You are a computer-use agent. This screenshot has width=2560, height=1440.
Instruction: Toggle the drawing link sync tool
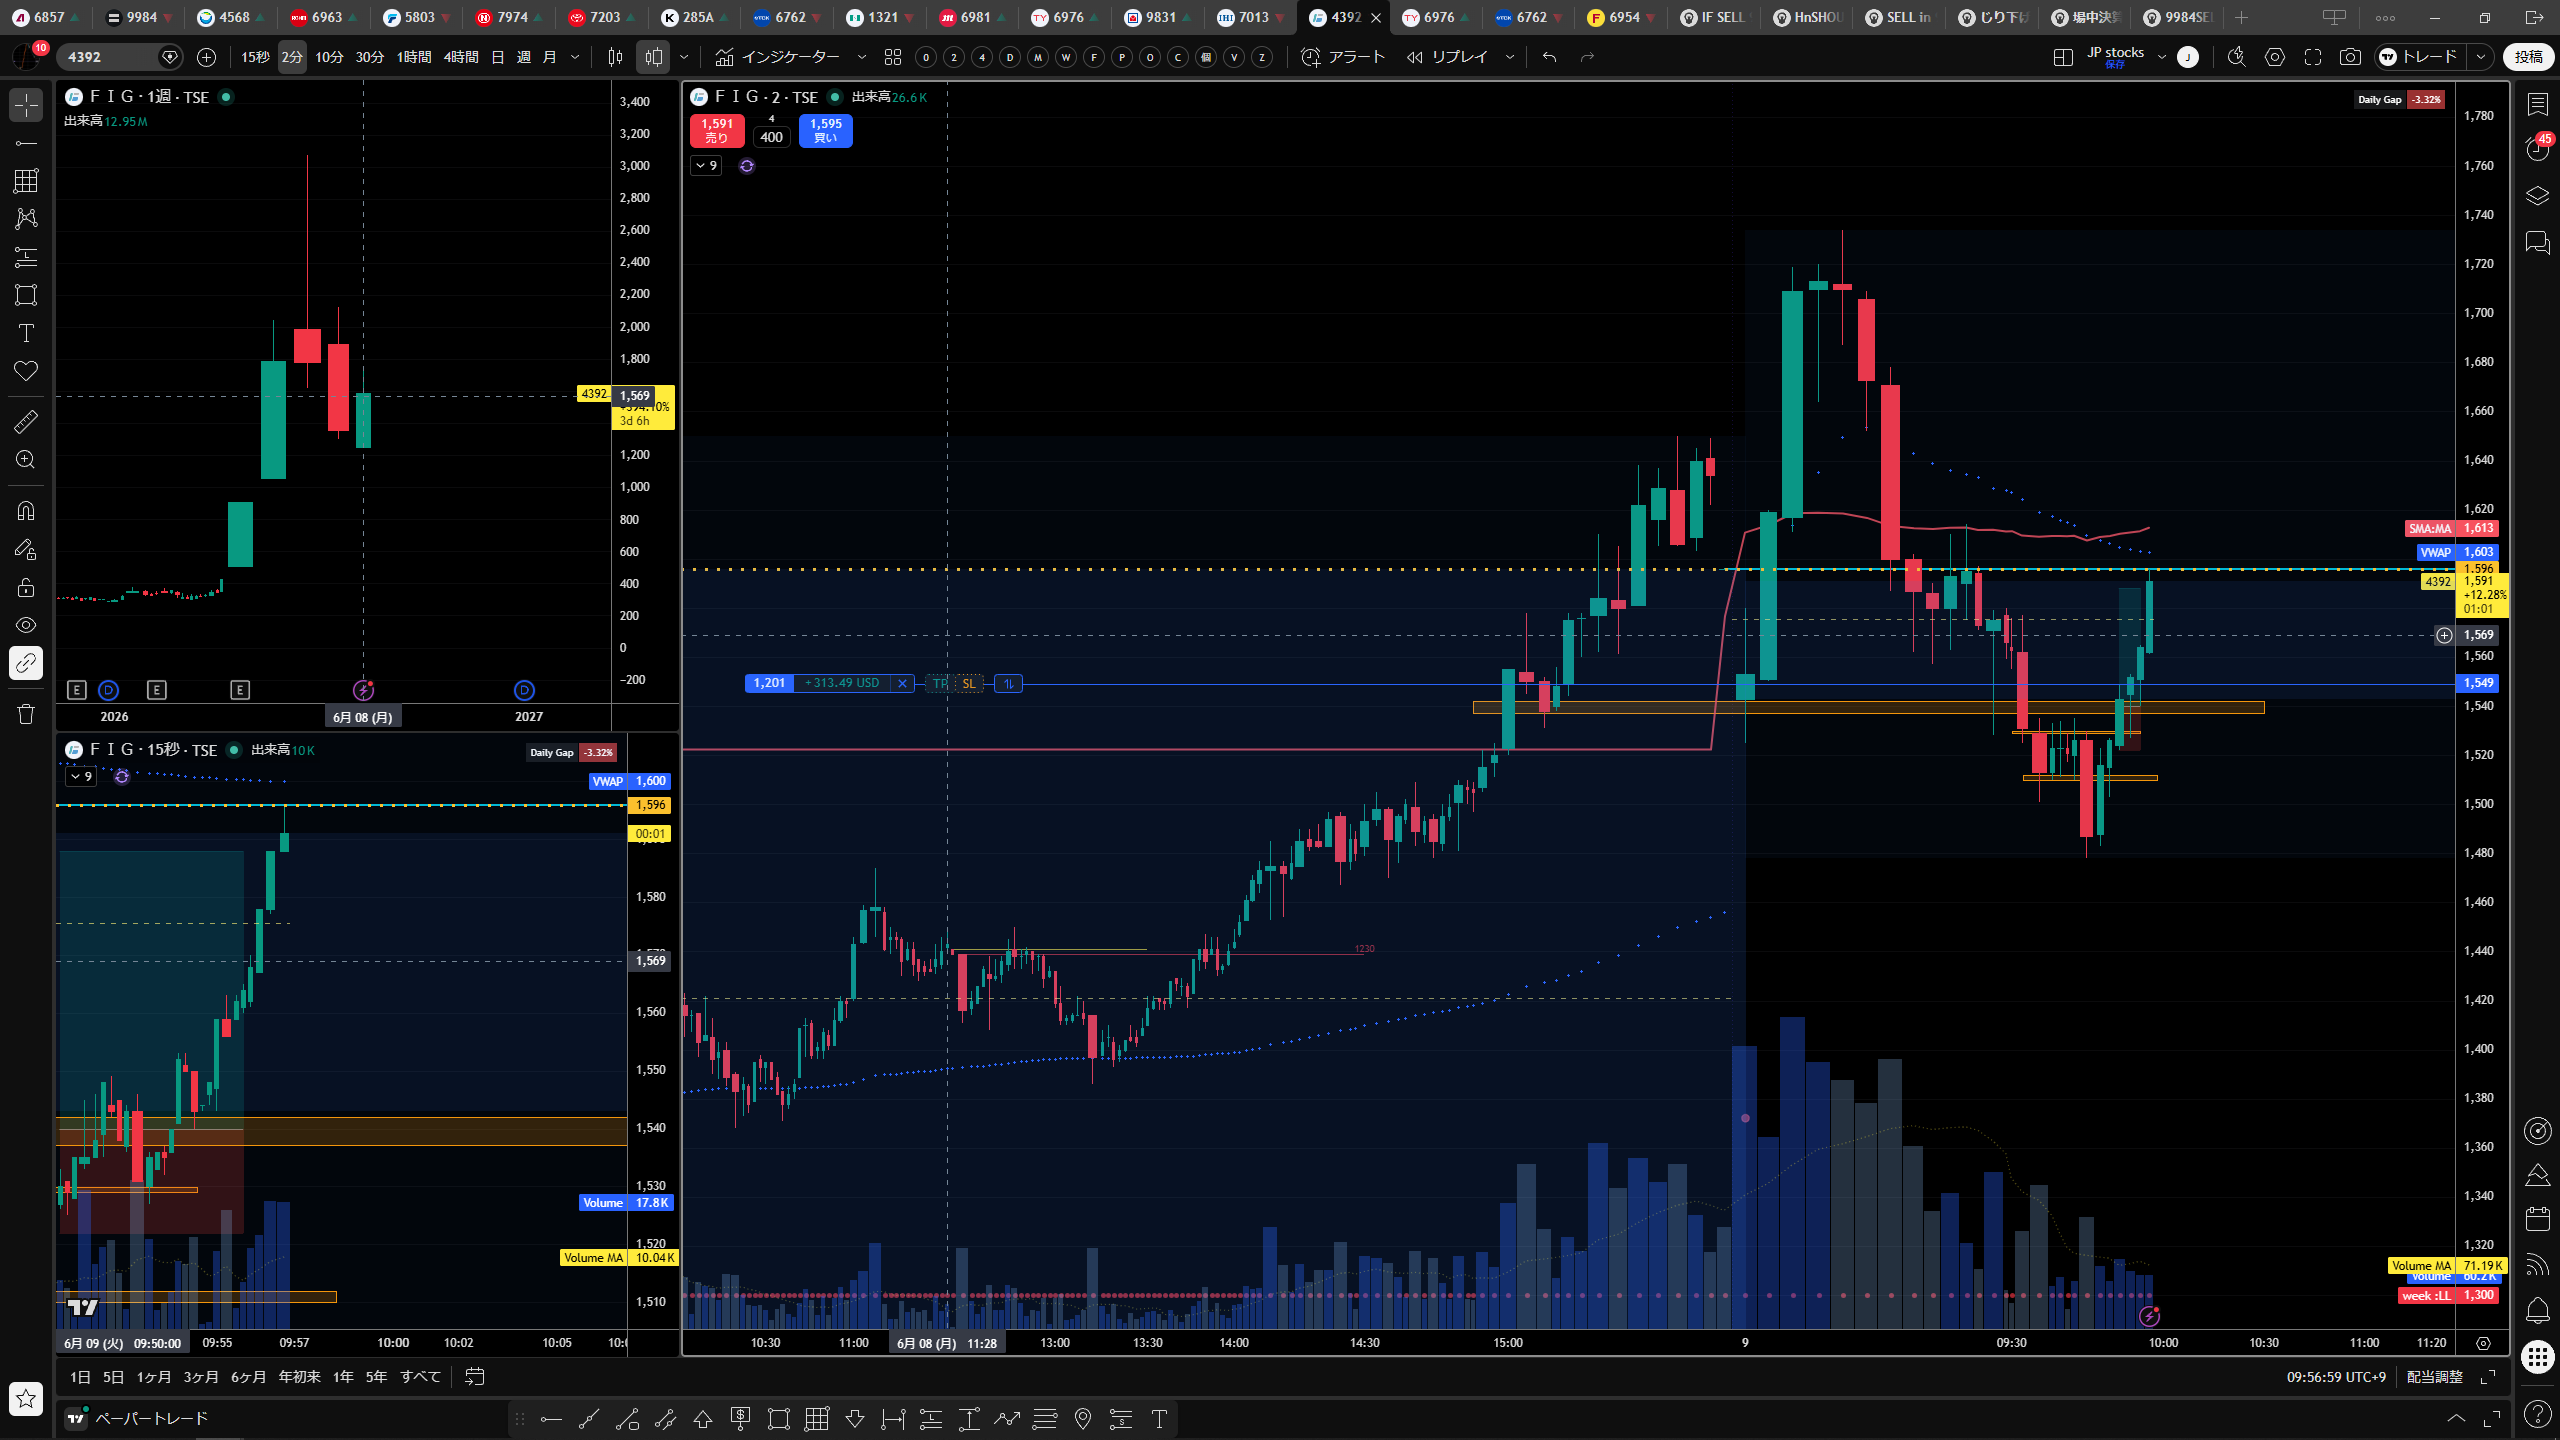(x=26, y=663)
